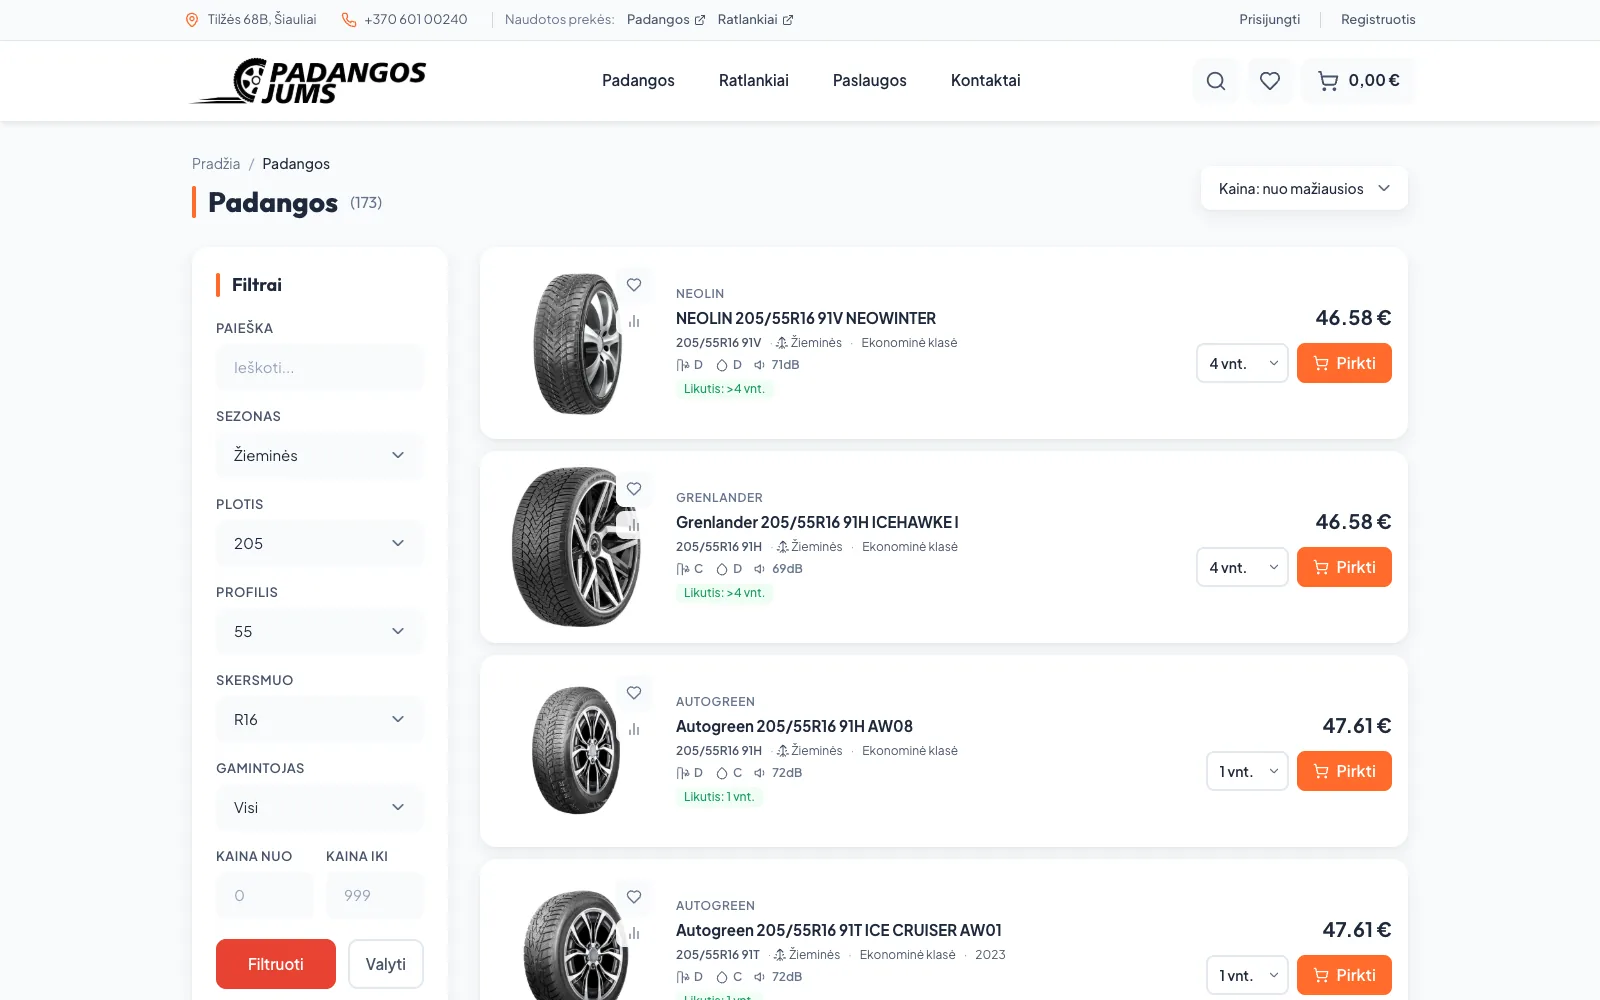Click winter snowflake icon on Autogreen AW08
The height and width of the screenshot is (1000, 1600).
783,751
